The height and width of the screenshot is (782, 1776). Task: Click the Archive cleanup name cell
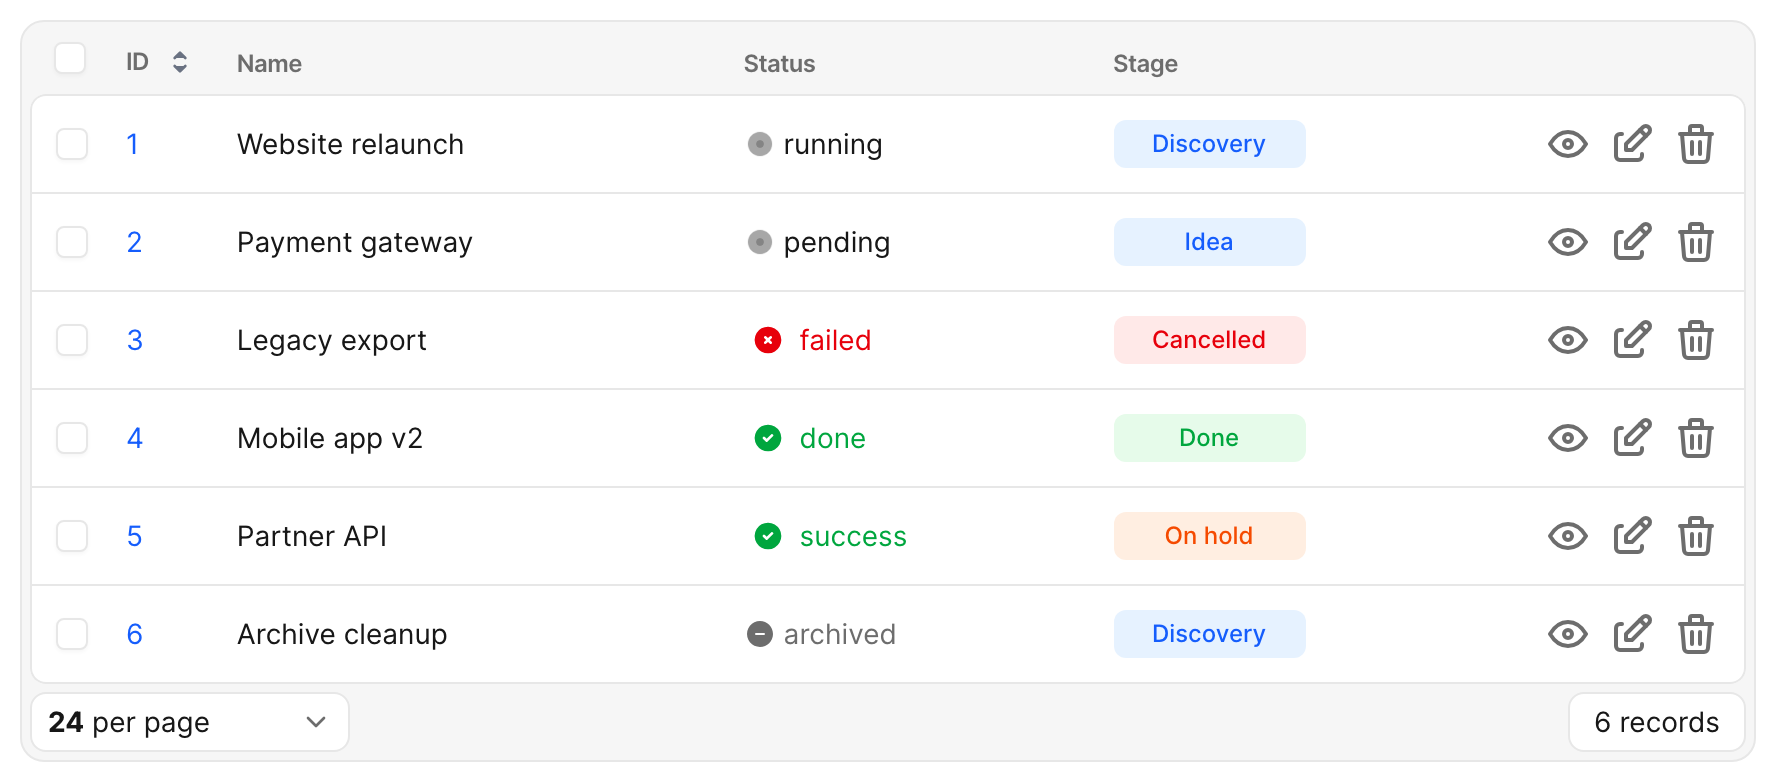click(x=342, y=634)
